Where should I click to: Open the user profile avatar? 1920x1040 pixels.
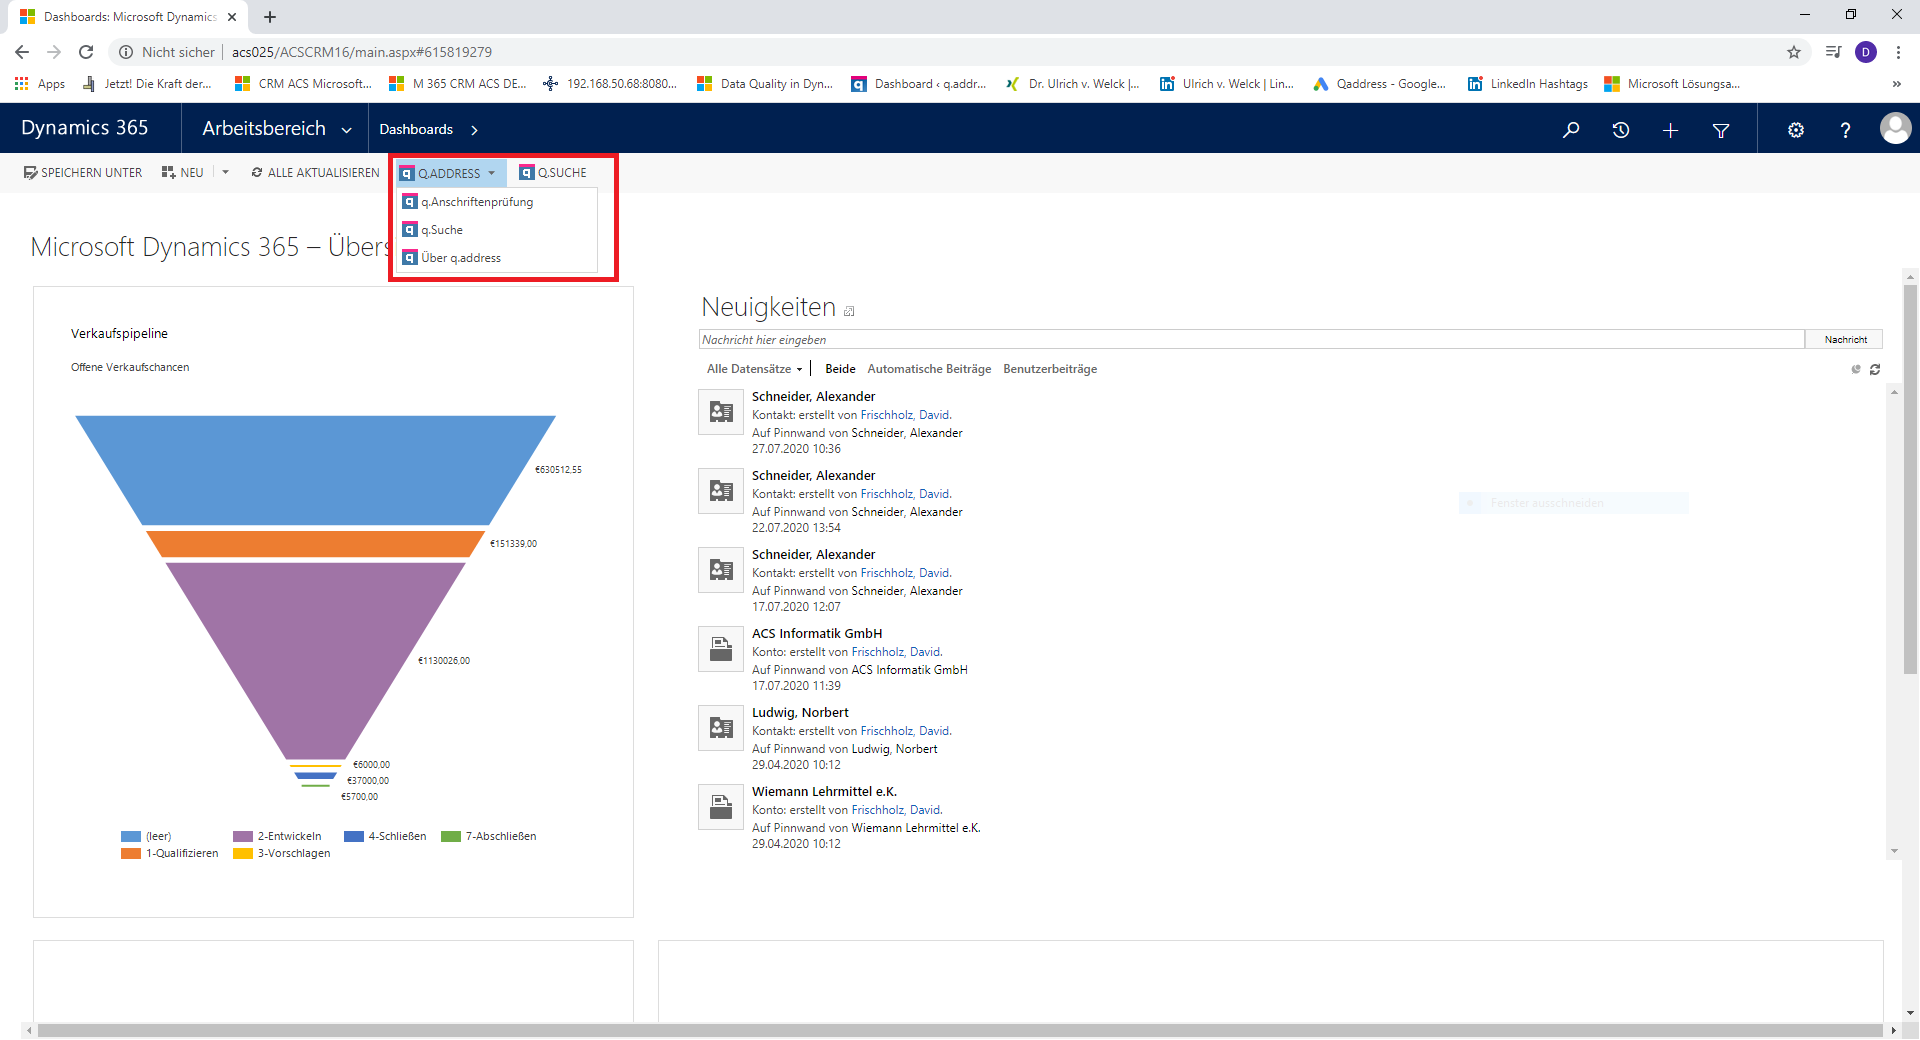tap(1895, 128)
